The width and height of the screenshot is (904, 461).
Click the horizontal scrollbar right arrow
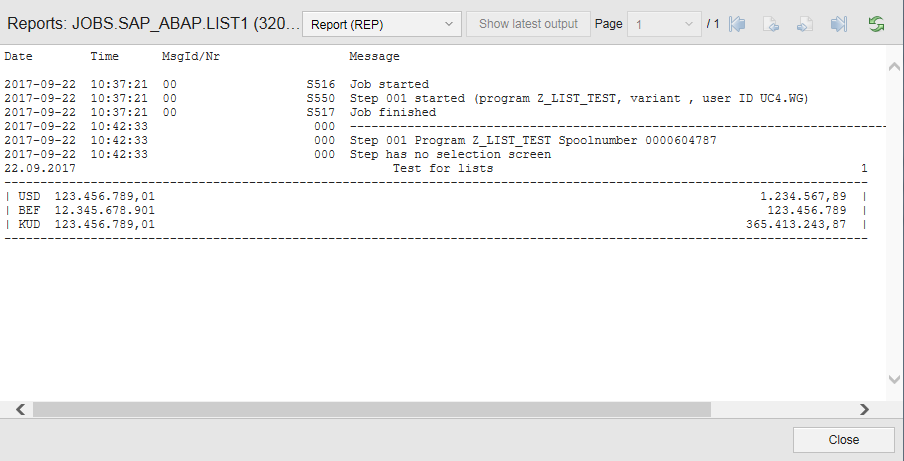coord(864,409)
